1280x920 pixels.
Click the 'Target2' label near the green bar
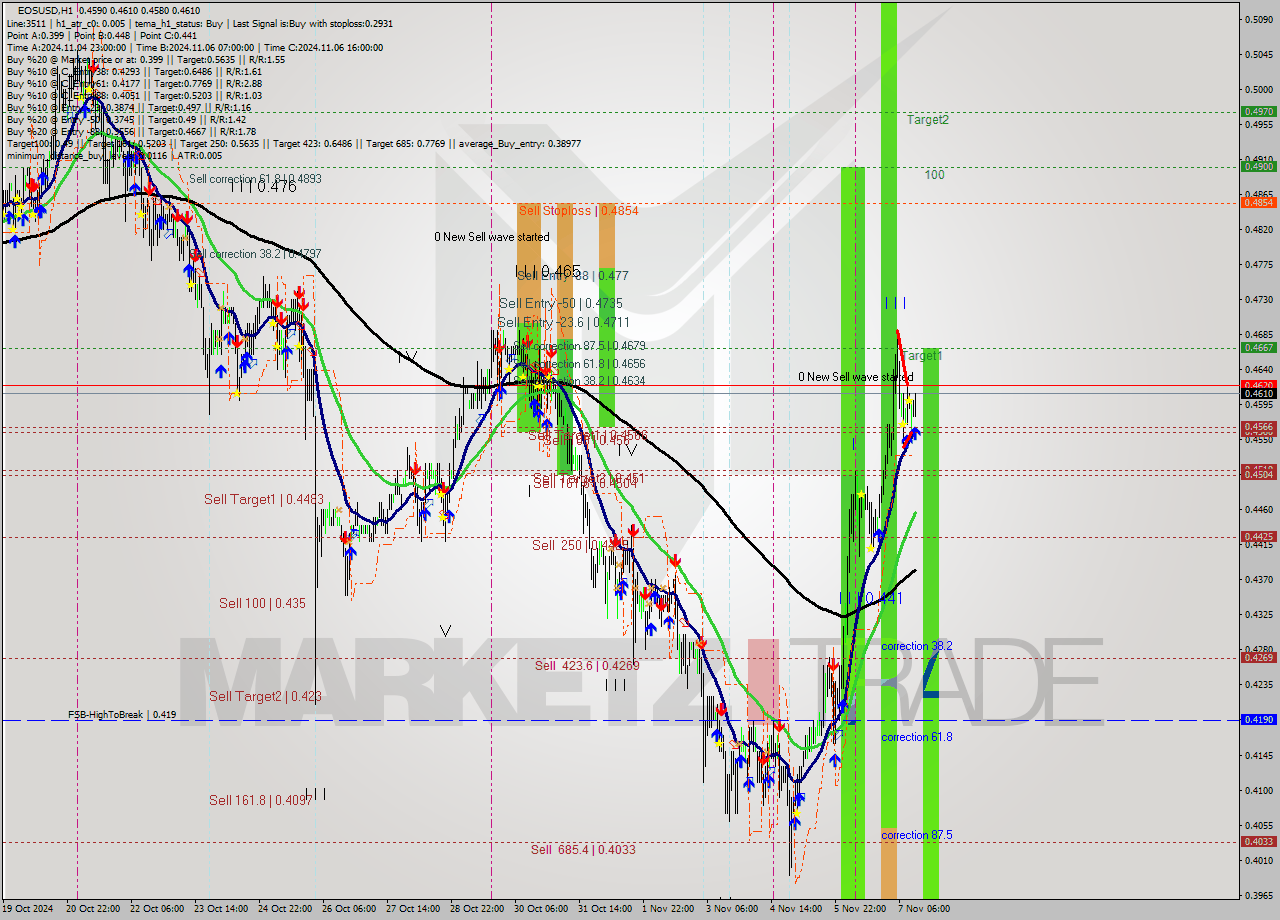click(x=928, y=120)
